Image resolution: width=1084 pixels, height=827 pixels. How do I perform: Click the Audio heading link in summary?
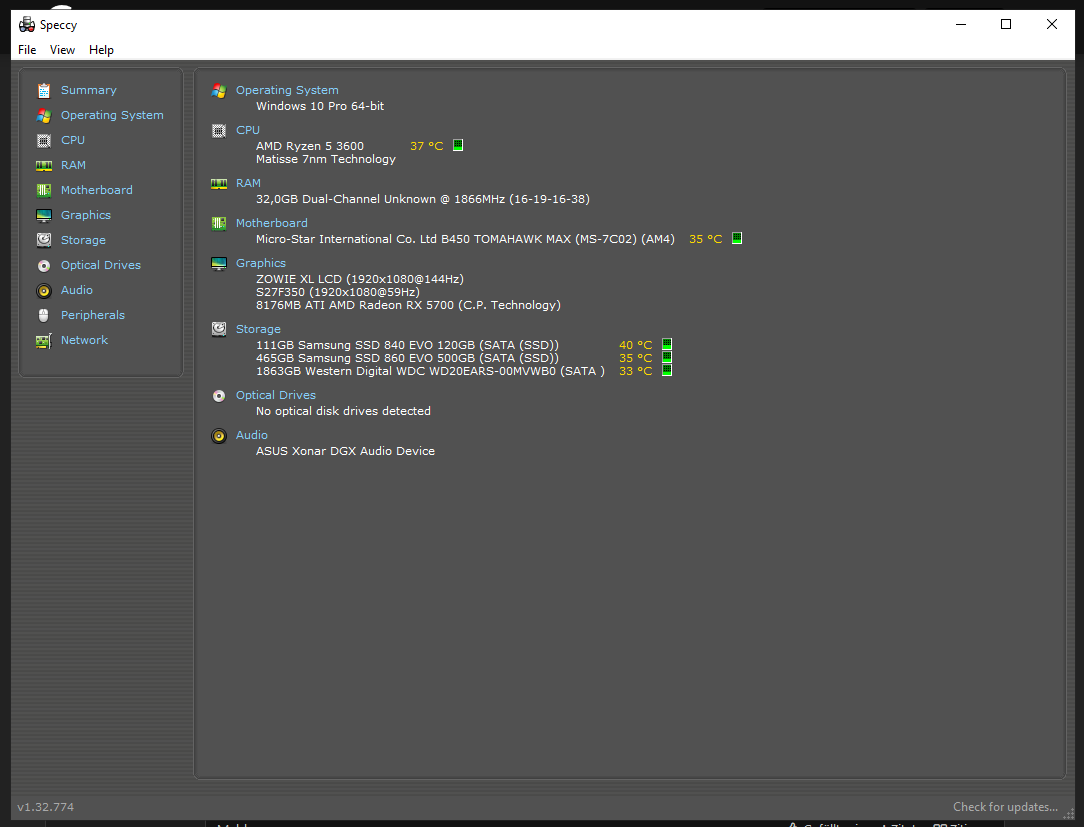252,435
